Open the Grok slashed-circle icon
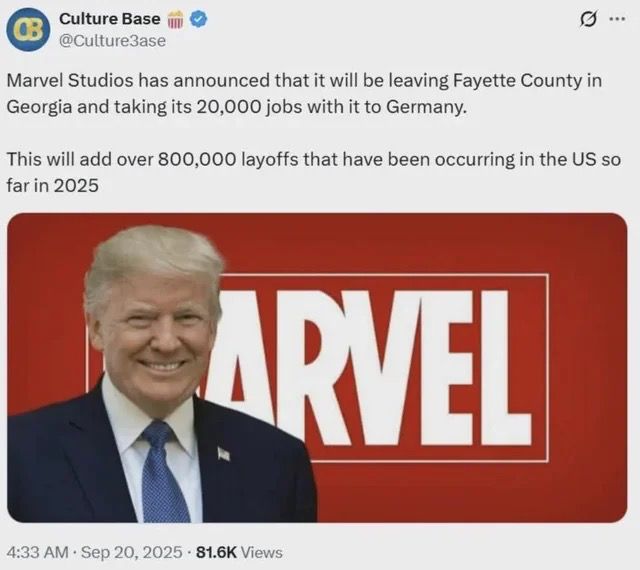 click(590, 20)
